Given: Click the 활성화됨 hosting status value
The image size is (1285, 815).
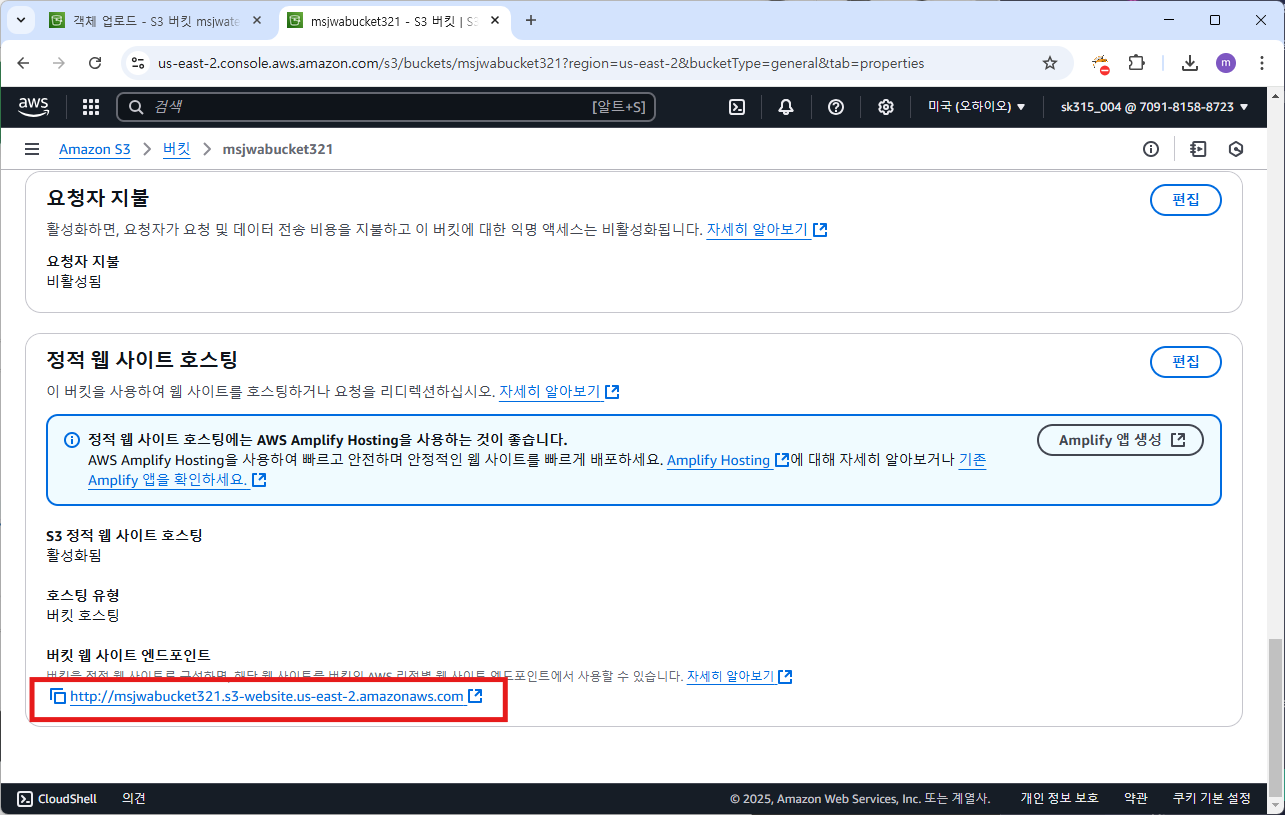Looking at the screenshot, I should tap(74, 555).
